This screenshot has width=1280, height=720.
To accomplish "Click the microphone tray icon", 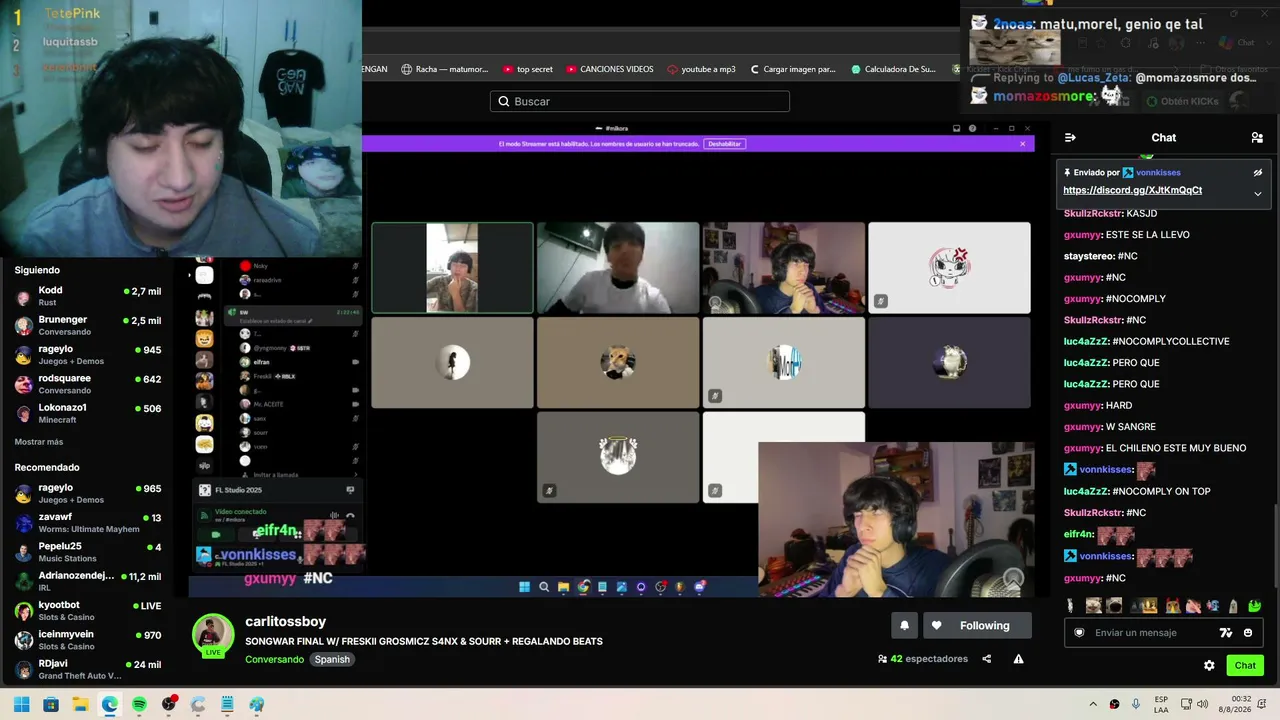I will coord(1136,704).
